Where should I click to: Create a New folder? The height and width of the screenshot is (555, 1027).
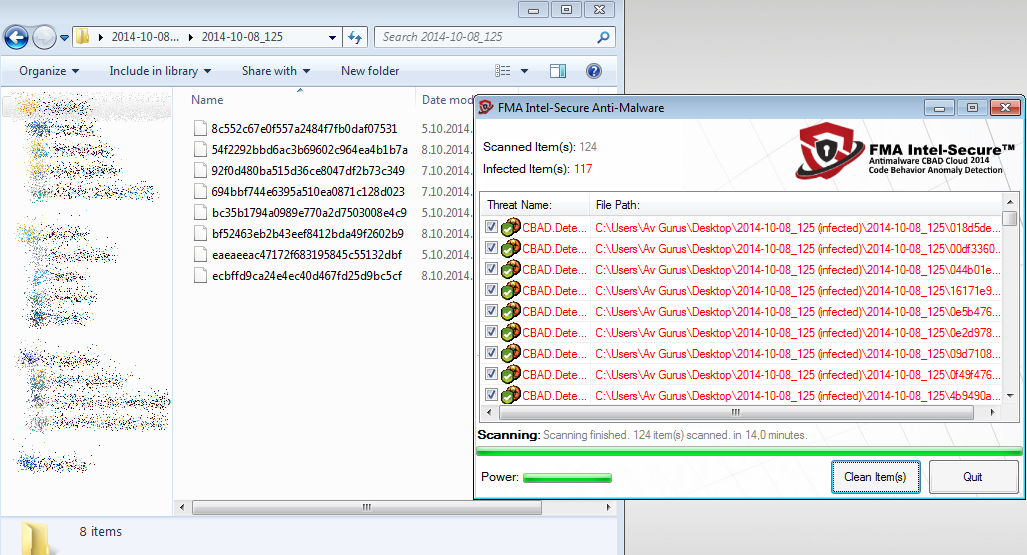[x=370, y=71]
